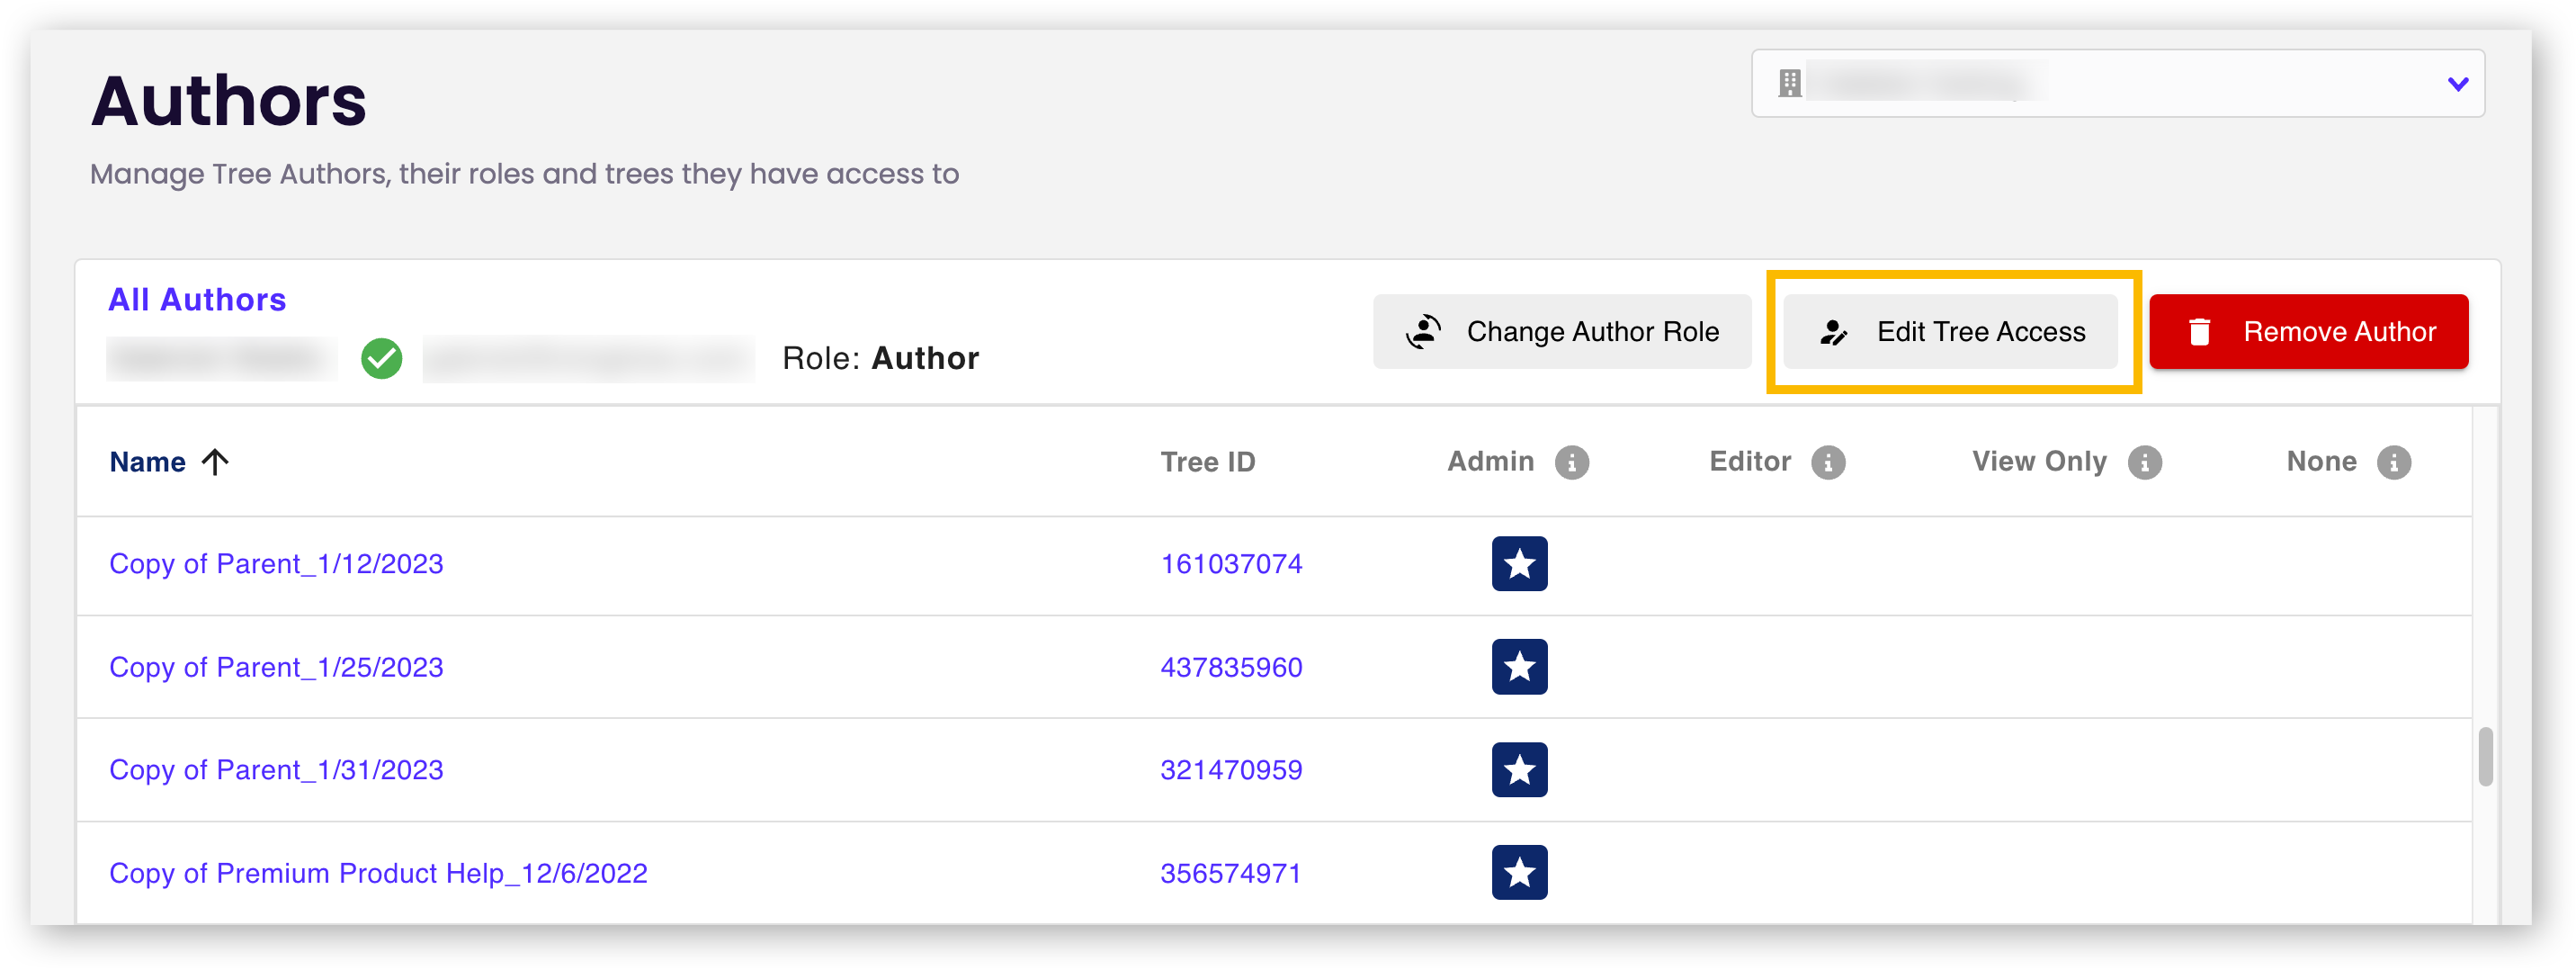
Task: Click Admin star for Copy of Premium Product Help
Action: pyautogui.click(x=1519, y=873)
